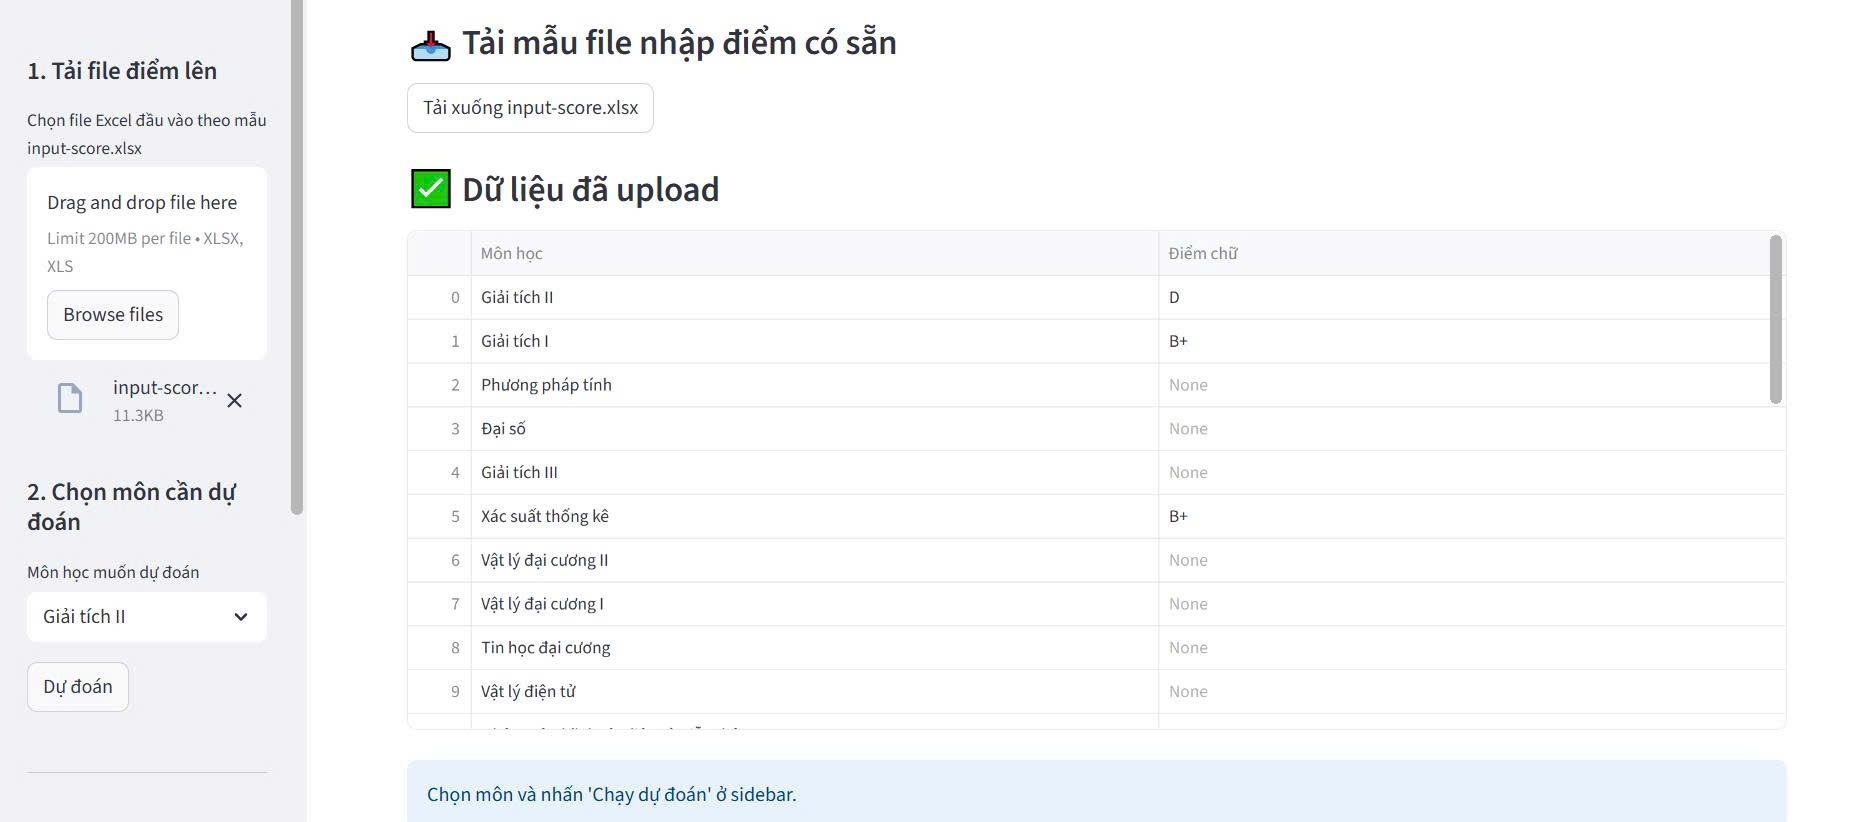
Task: Click the uploaded file document icon
Action: pyautogui.click(x=70, y=398)
